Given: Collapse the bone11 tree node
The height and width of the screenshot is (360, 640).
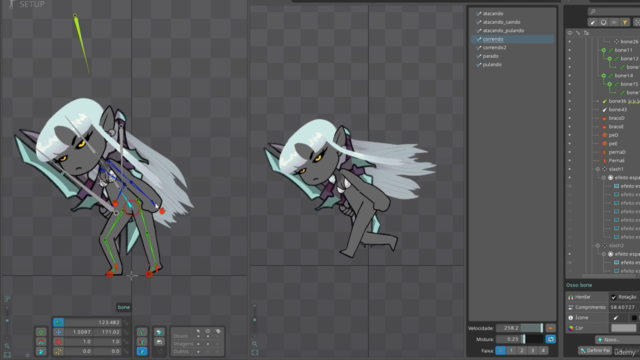Looking at the screenshot, I should coord(604,50).
